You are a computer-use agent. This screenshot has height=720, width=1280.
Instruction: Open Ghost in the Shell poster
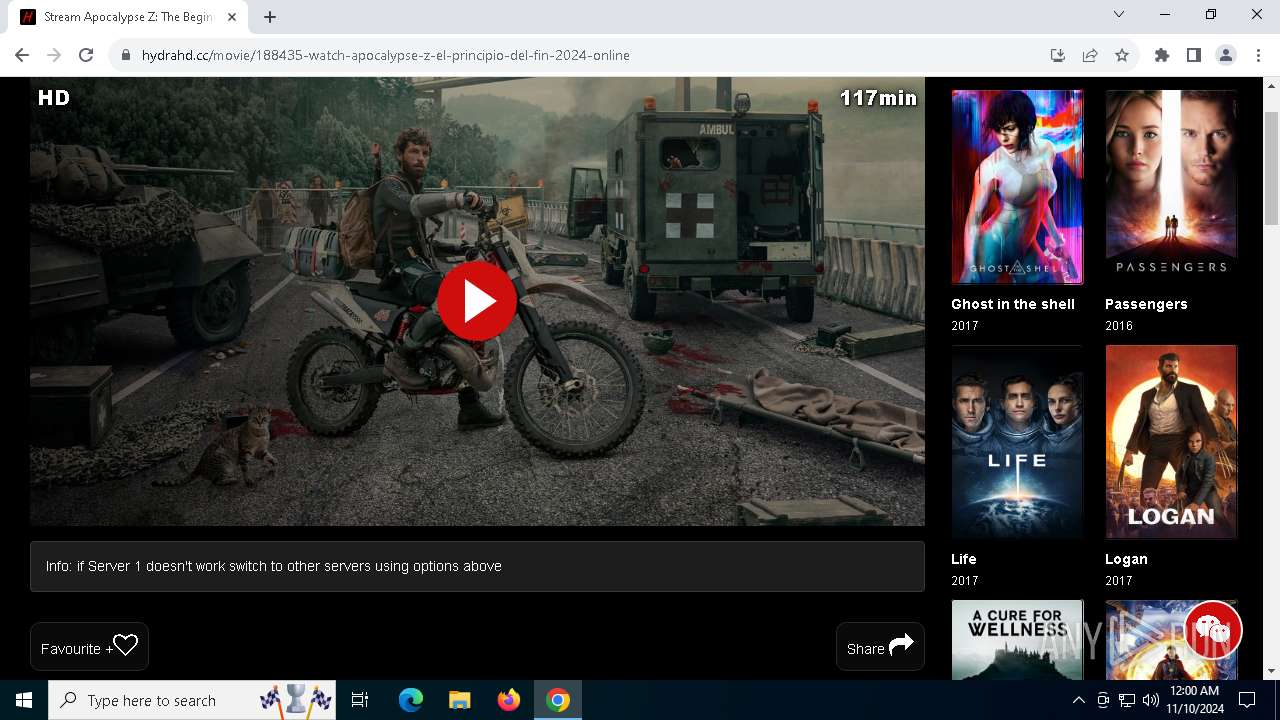click(1017, 187)
